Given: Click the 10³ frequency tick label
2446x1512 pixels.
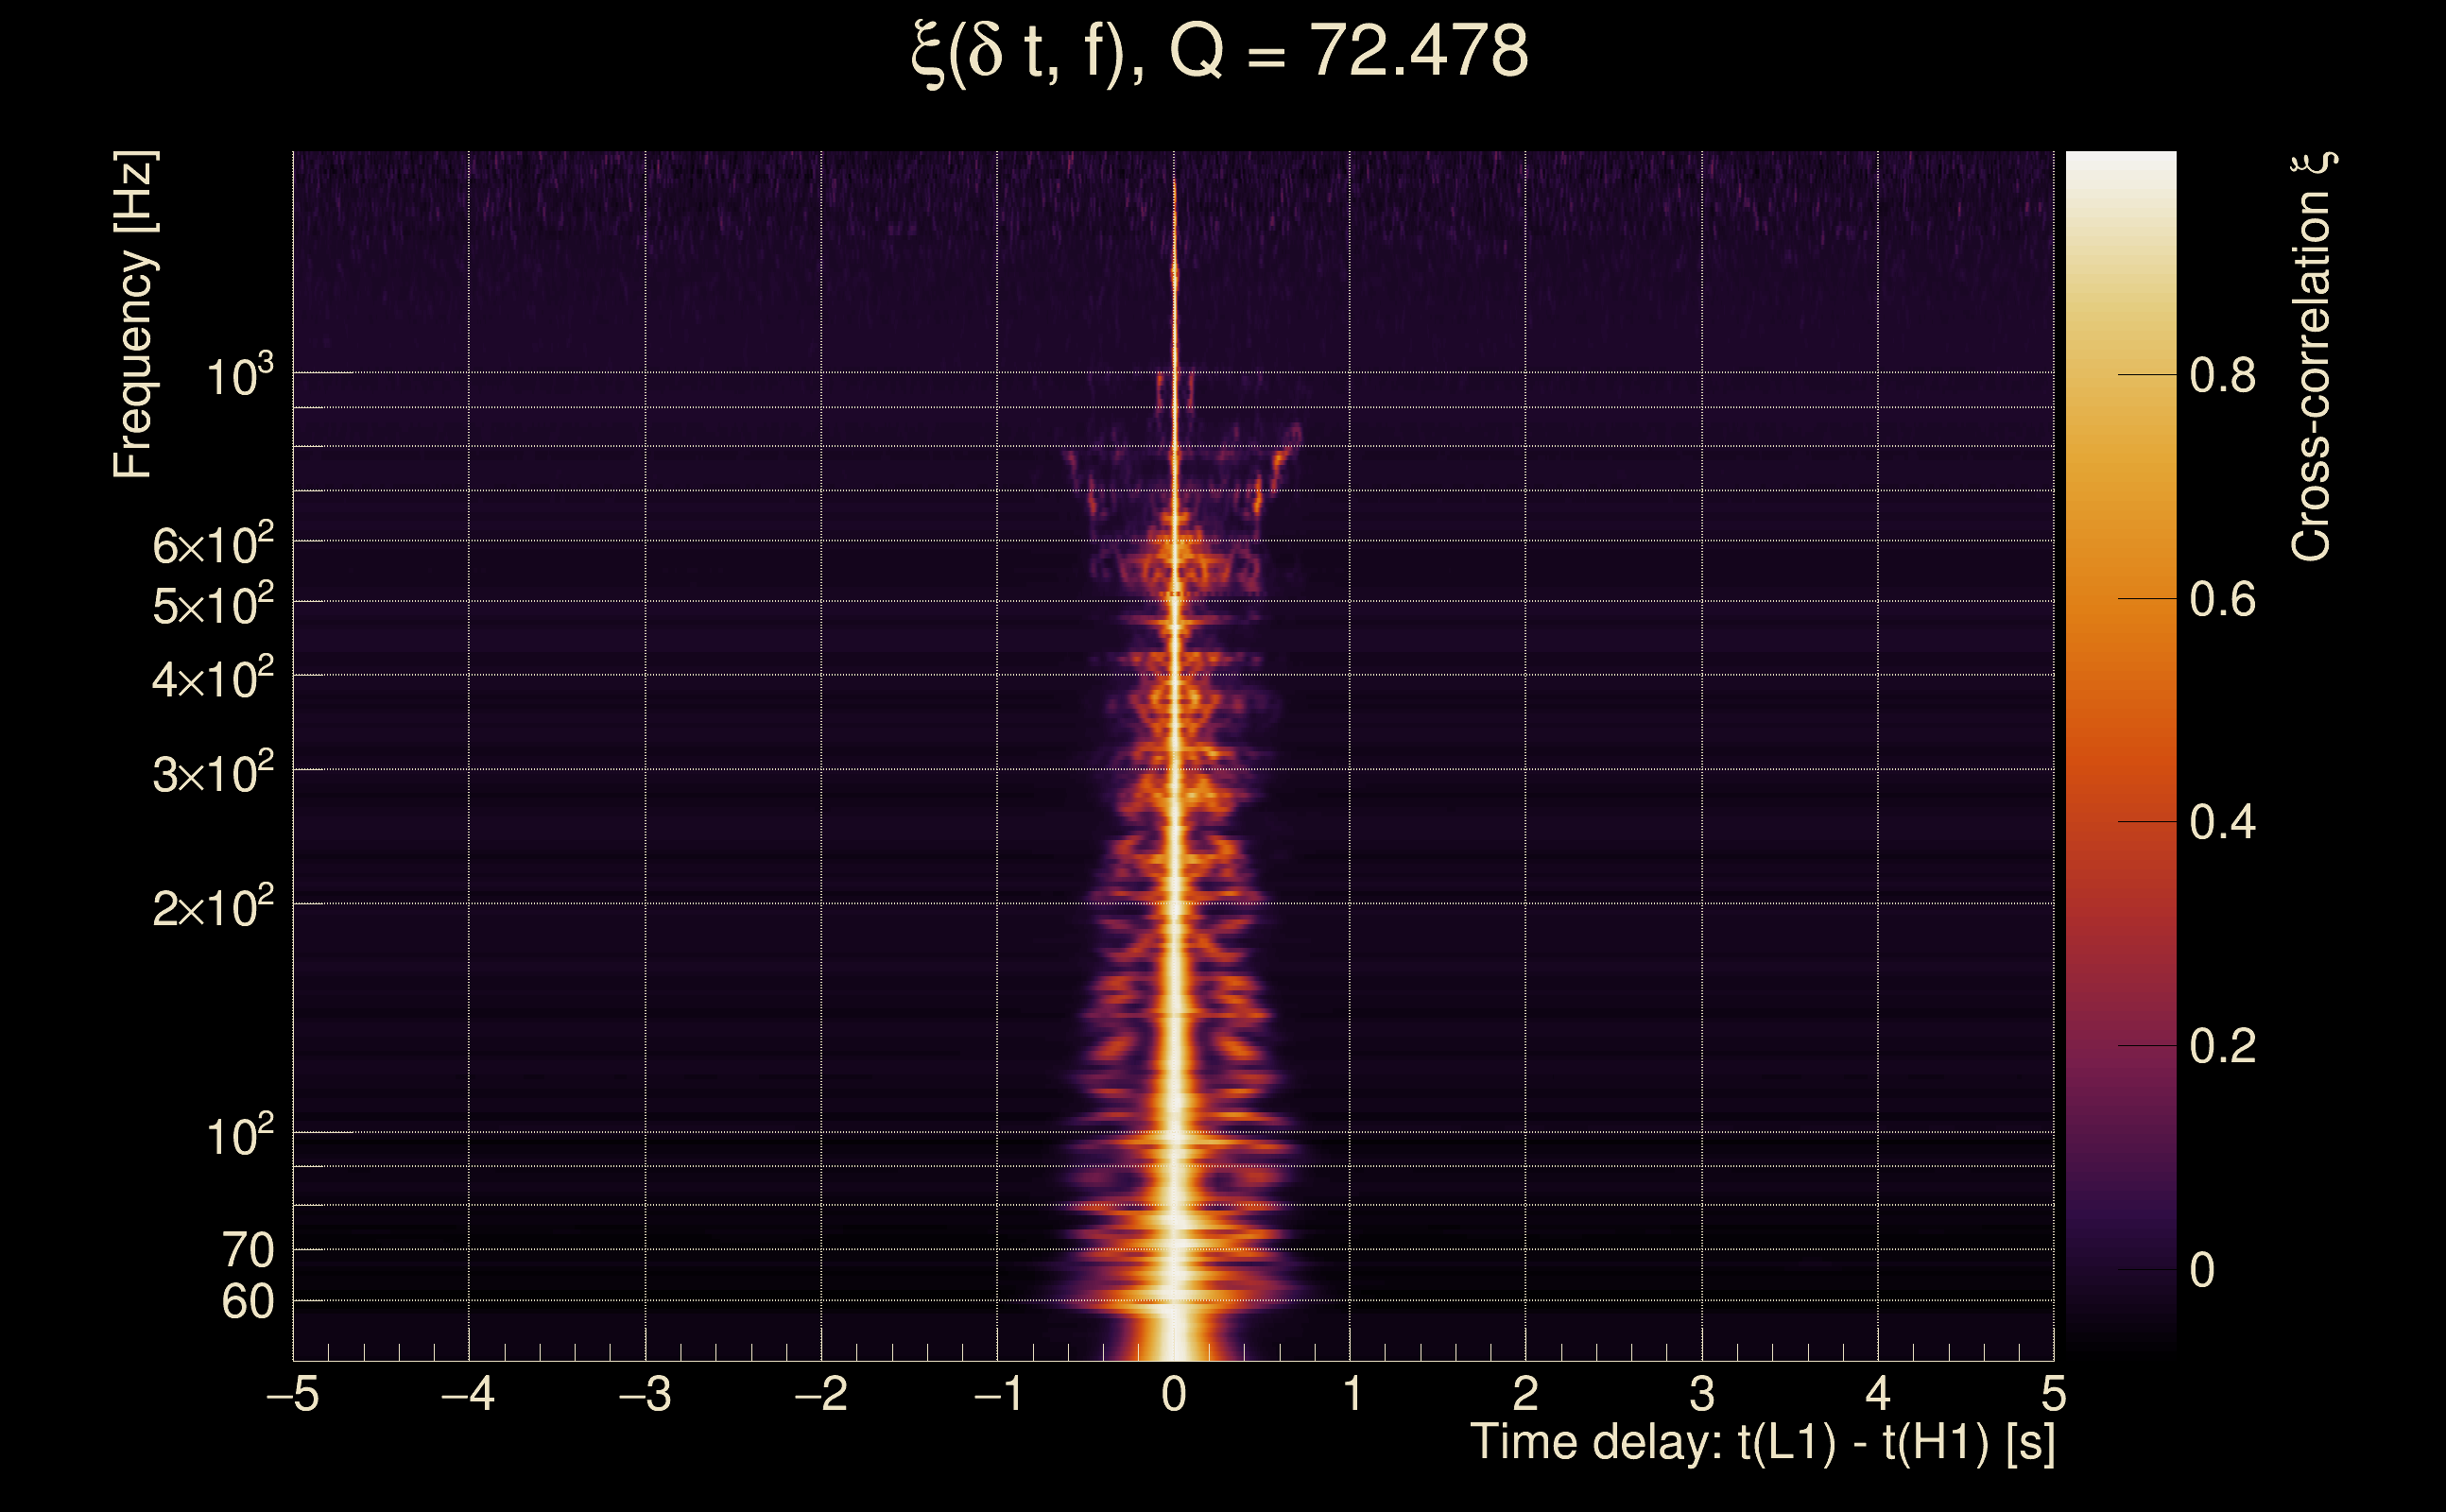Looking at the screenshot, I should pyautogui.click(x=239, y=378).
